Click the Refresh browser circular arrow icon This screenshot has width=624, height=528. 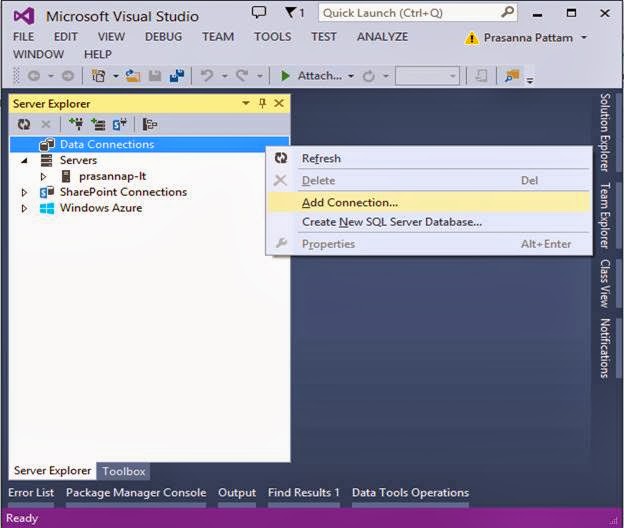pos(369,76)
